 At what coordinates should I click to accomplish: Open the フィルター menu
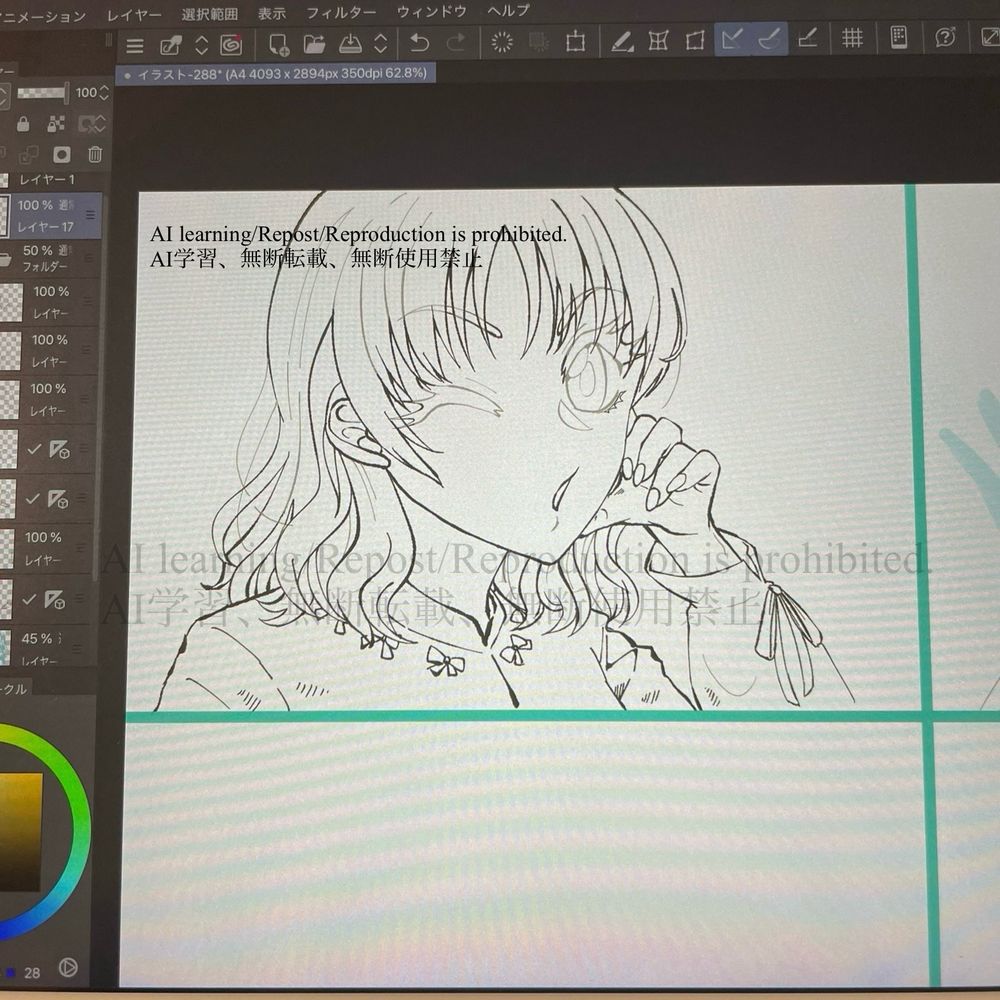pos(341,12)
